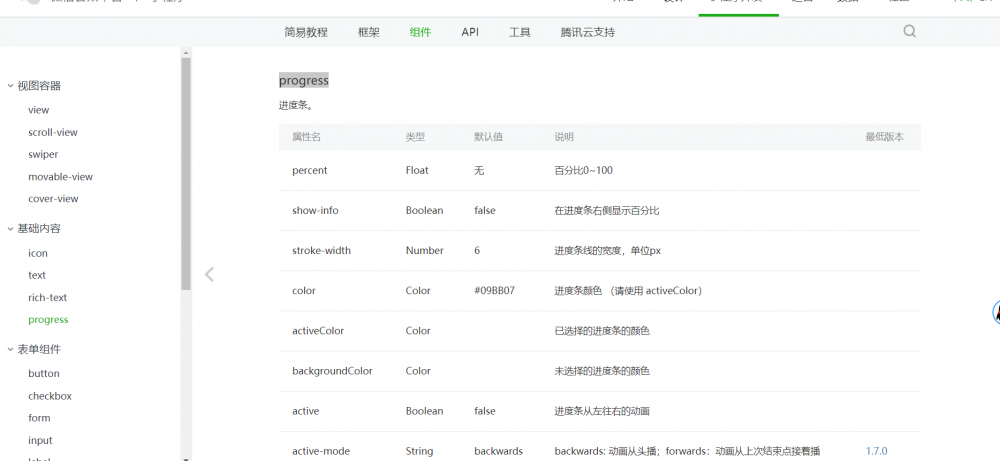Open movable-view in the sidebar
The width and height of the screenshot is (1000, 461).
coord(60,177)
